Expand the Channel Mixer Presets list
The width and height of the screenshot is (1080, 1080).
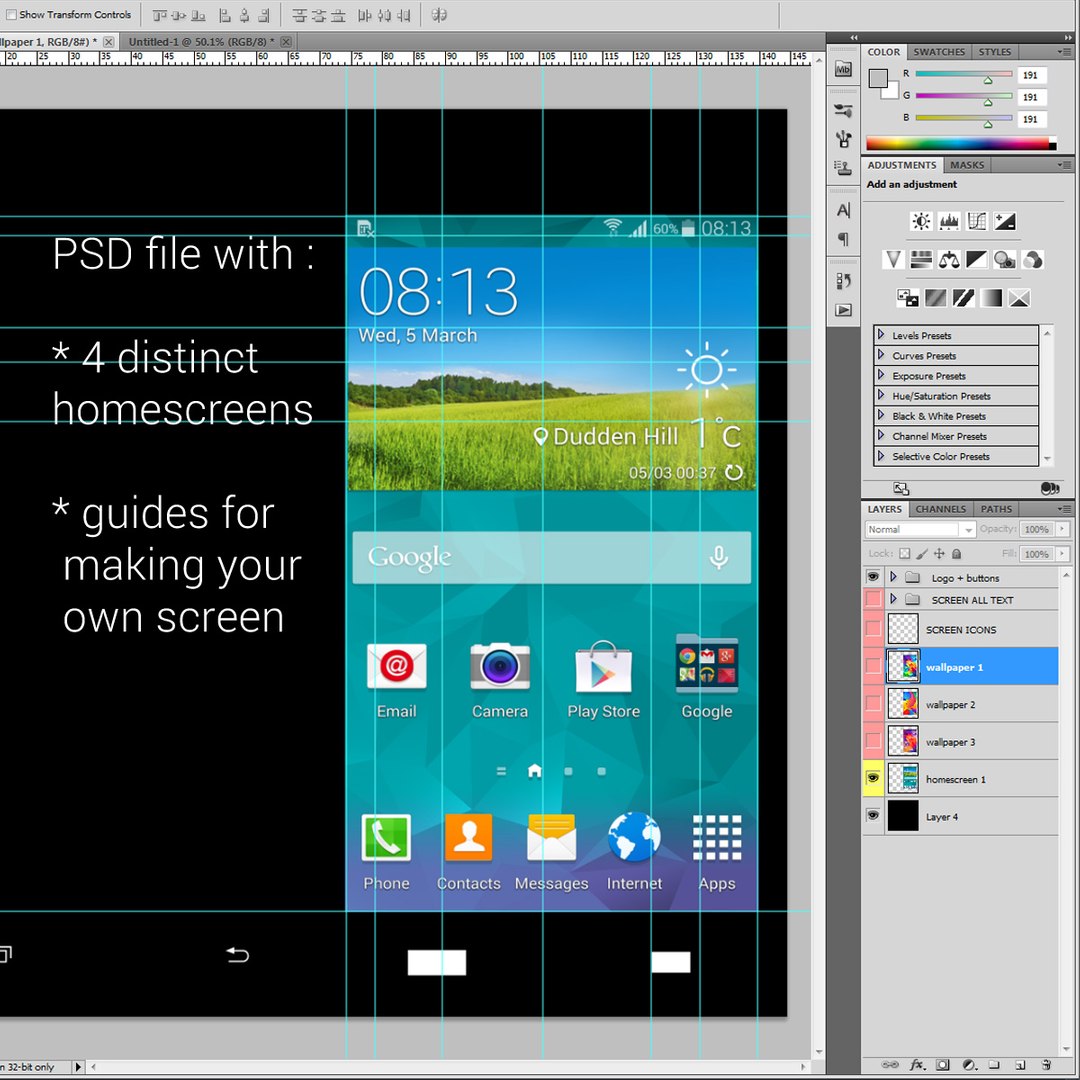(x=881, y=435)
